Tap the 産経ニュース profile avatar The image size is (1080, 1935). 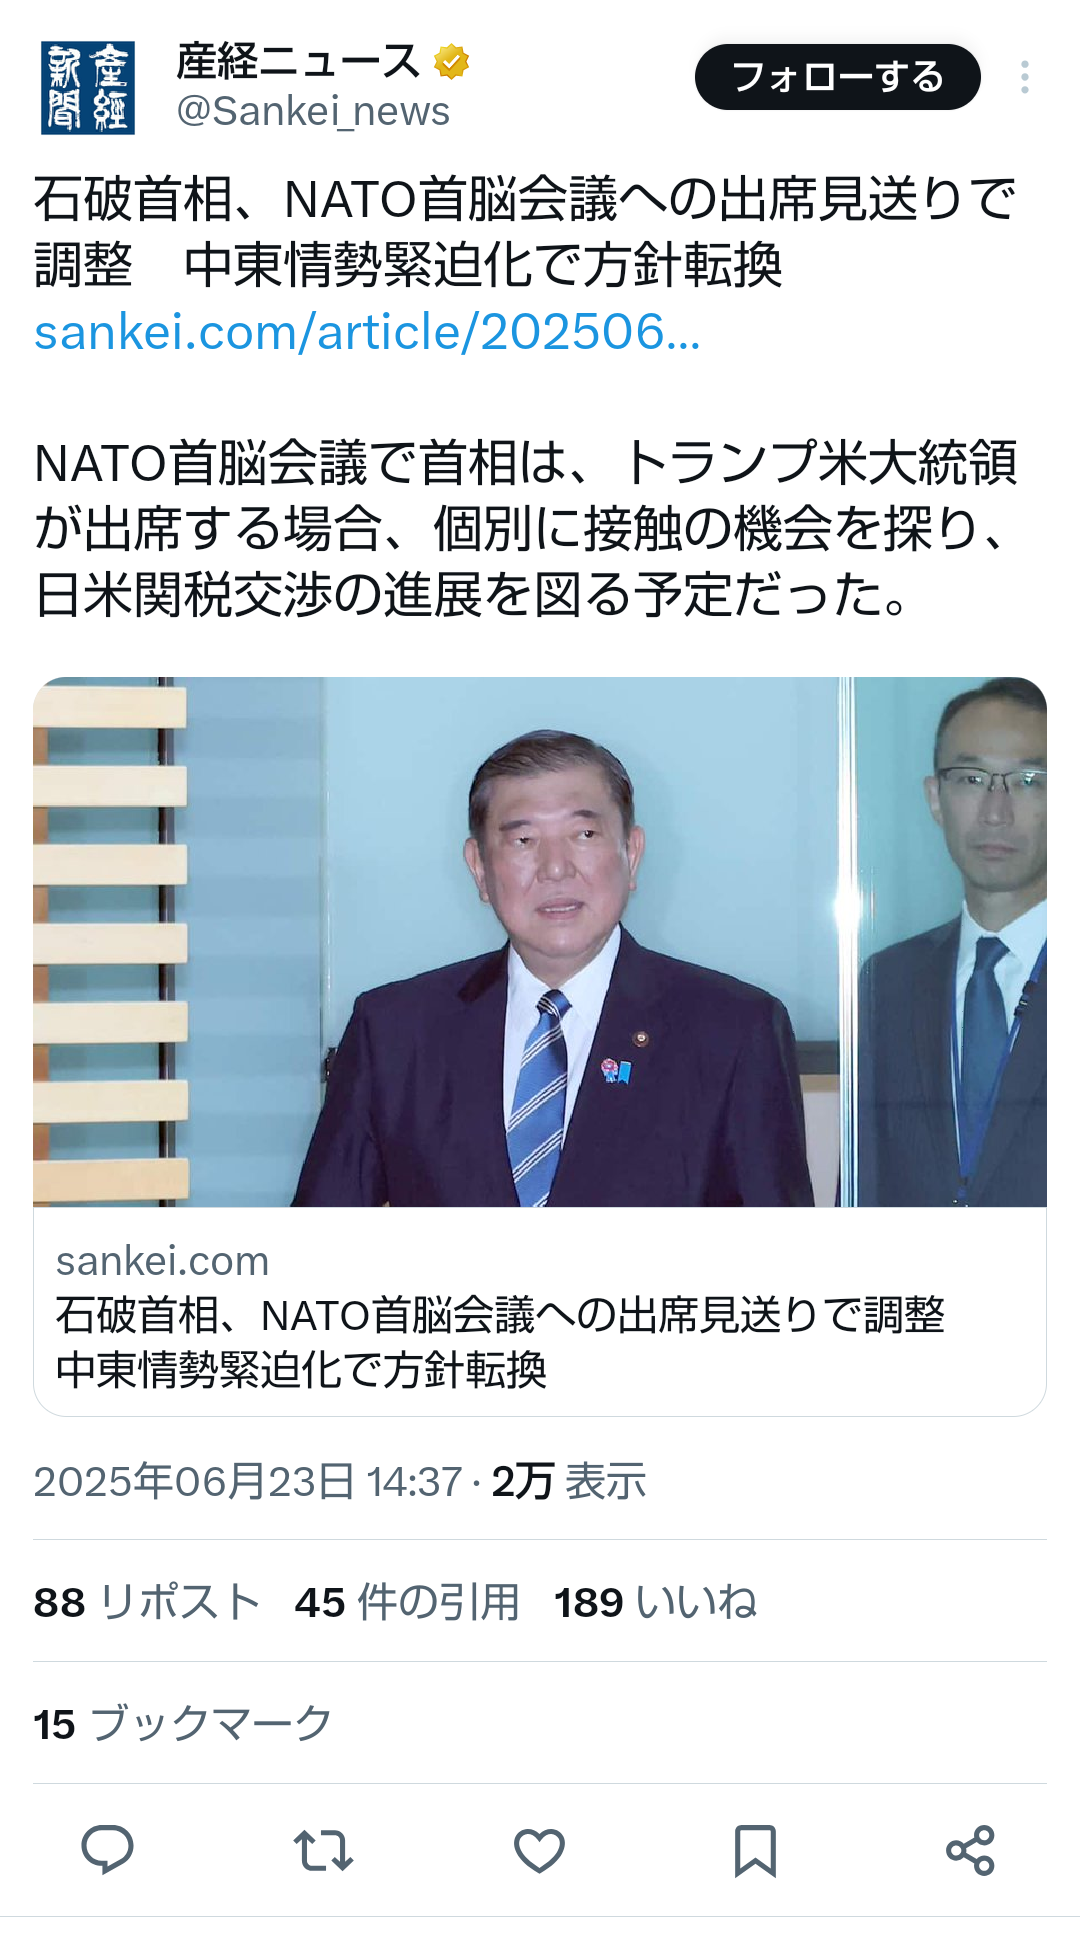[x=88, y=88]
